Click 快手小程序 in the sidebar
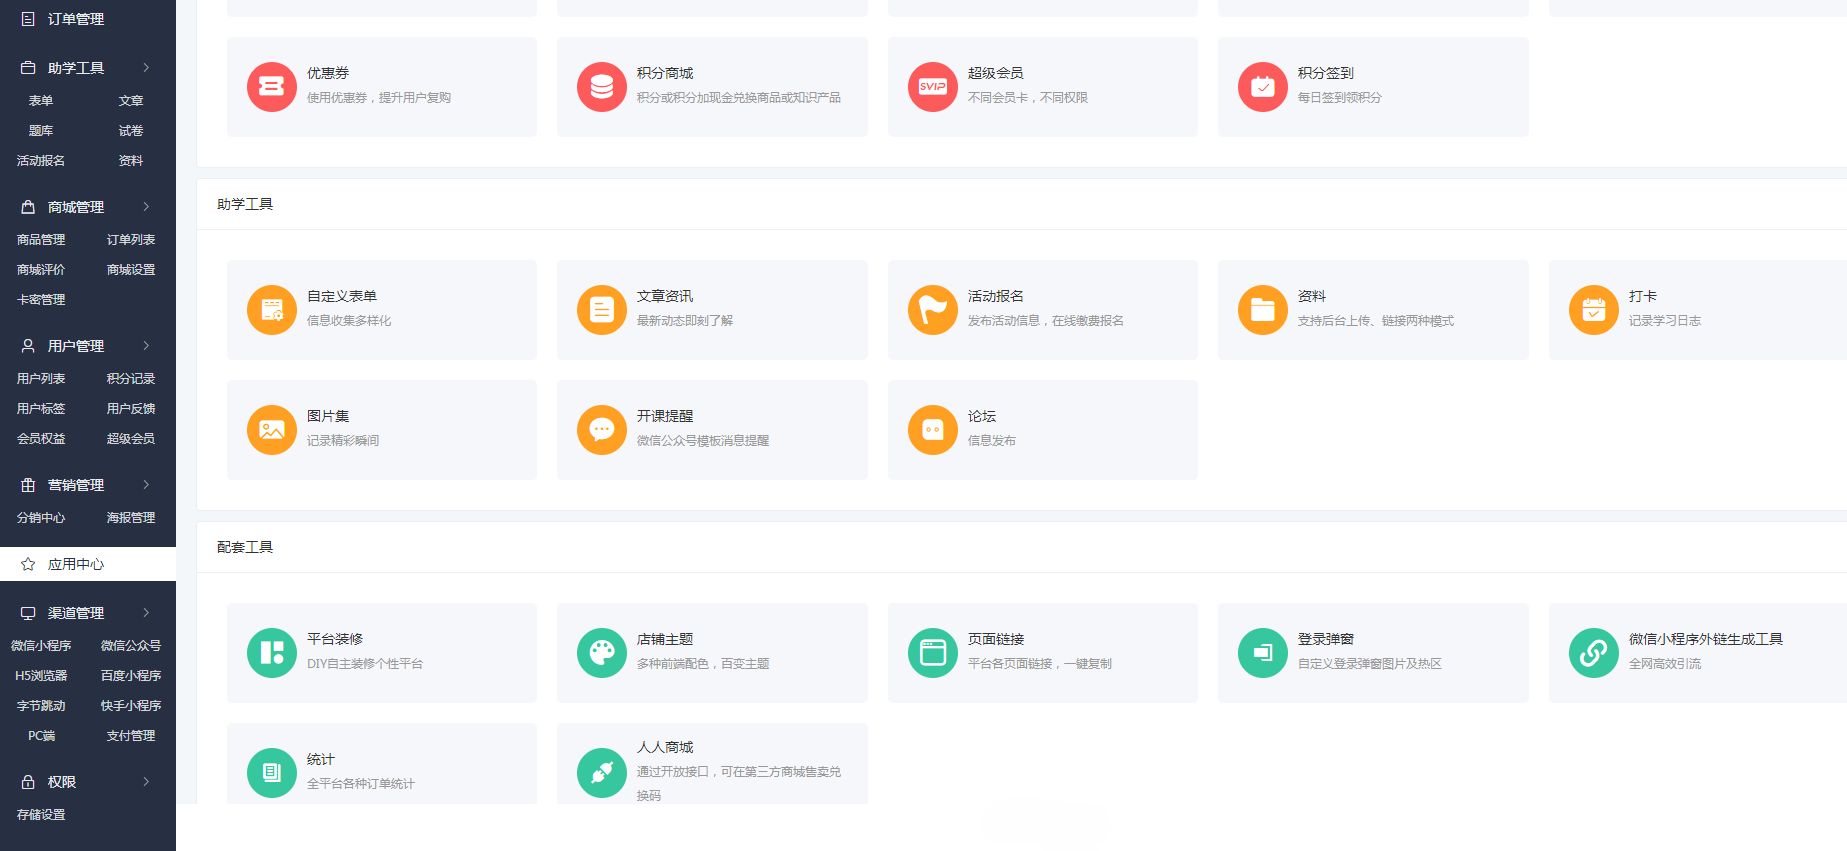 pos(131,706)
